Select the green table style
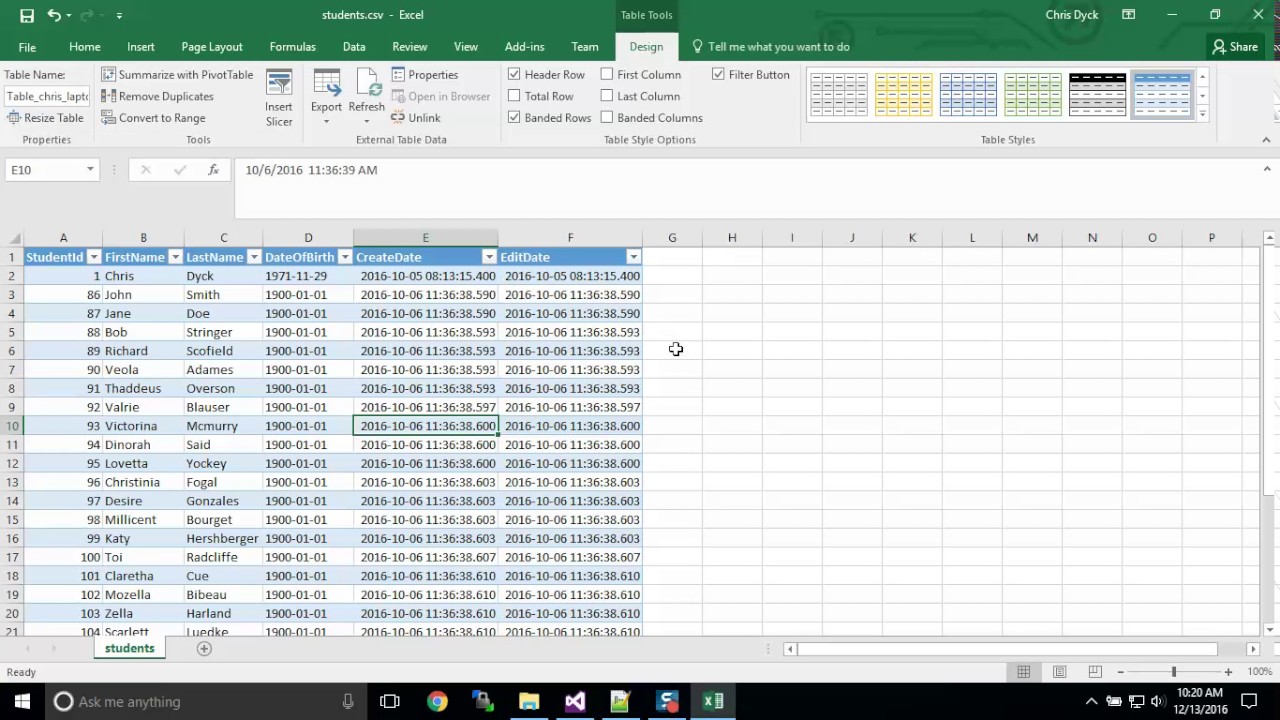Image resolution: width=1280 pixels, height=720 pixels. [x=1032, y=95]
